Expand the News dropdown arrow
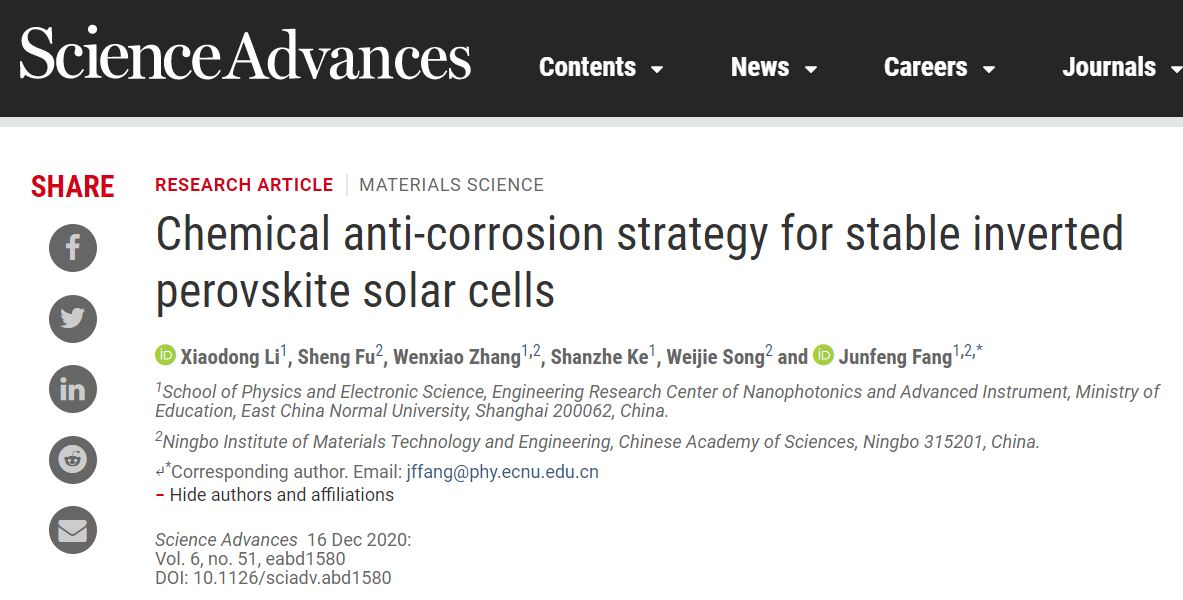Viewport: 1183px width, 600px height. pos(811,69)
